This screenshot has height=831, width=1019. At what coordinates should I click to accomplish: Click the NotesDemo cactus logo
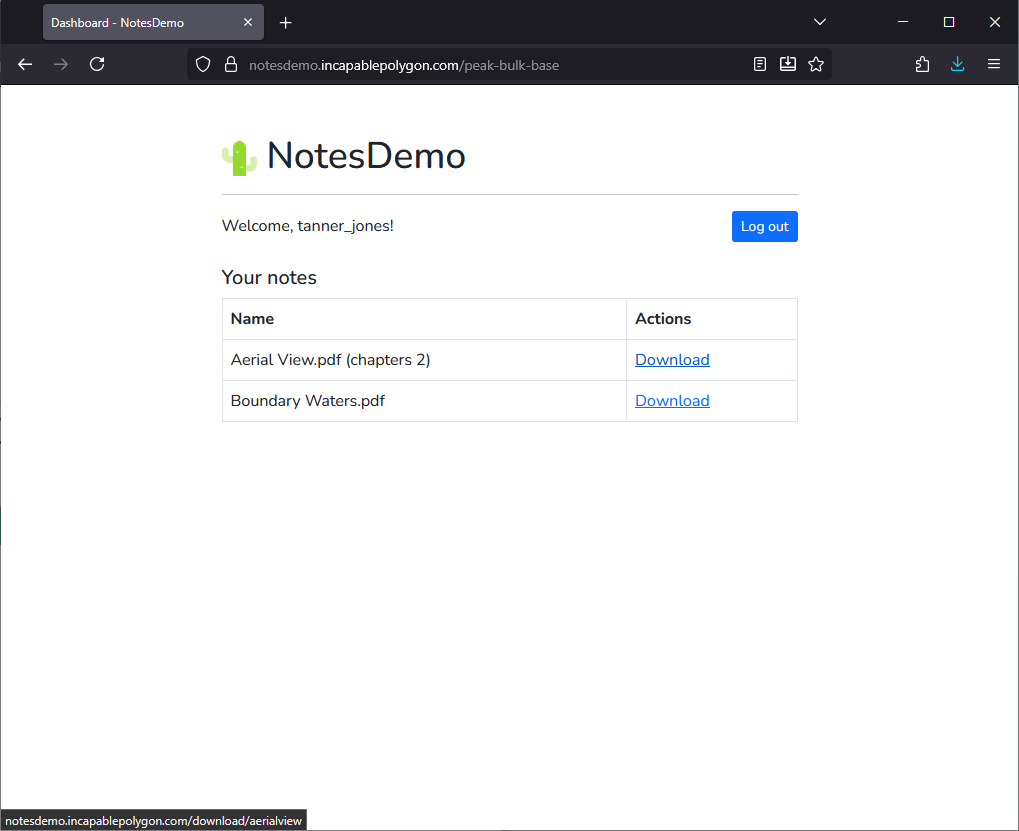point(239,156)
